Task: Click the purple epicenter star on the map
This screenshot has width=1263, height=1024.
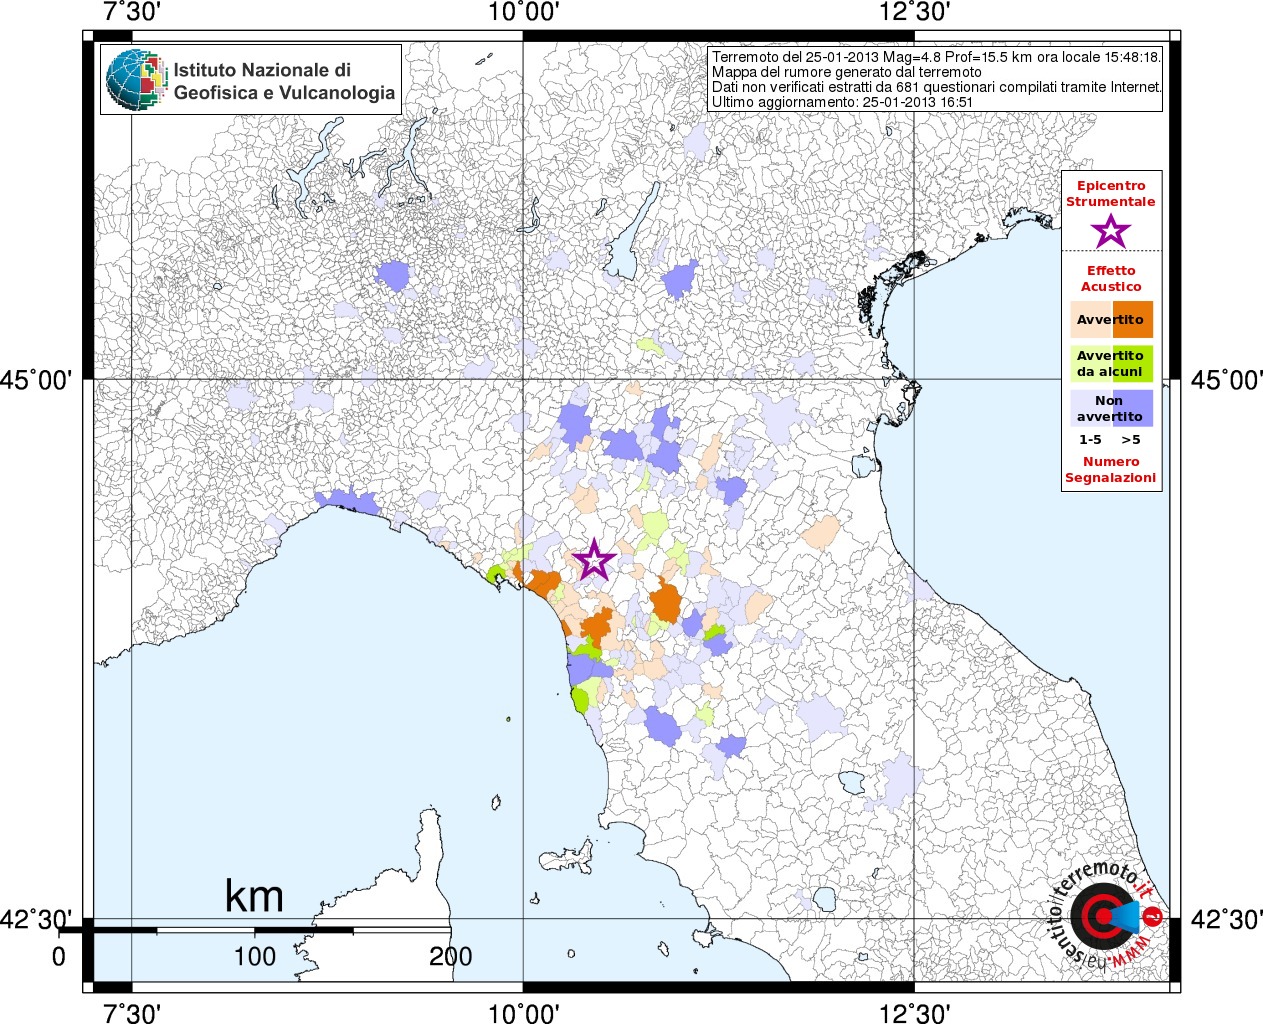Action: point(594,560)
